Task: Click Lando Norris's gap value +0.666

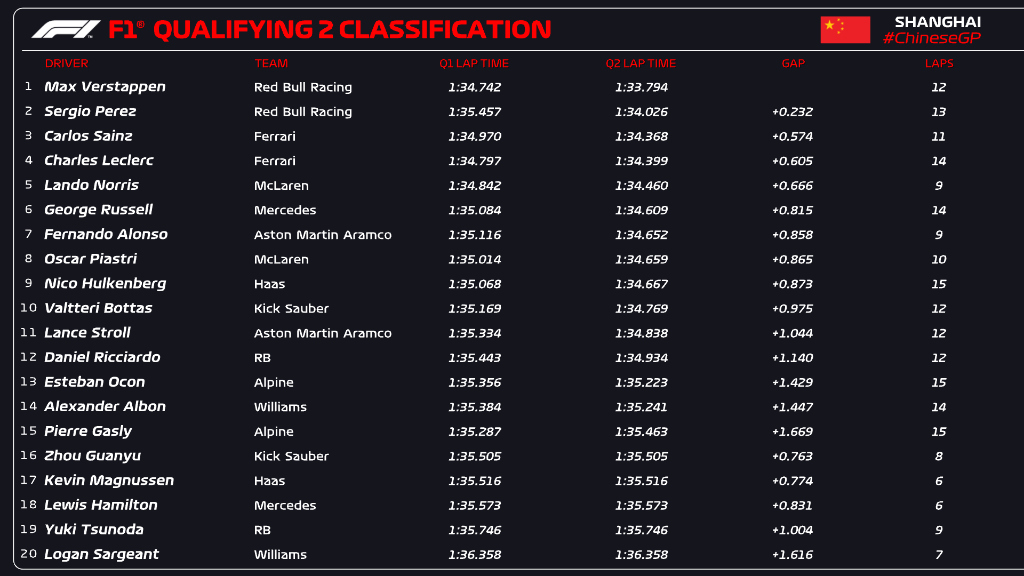Action: point(792,185)
